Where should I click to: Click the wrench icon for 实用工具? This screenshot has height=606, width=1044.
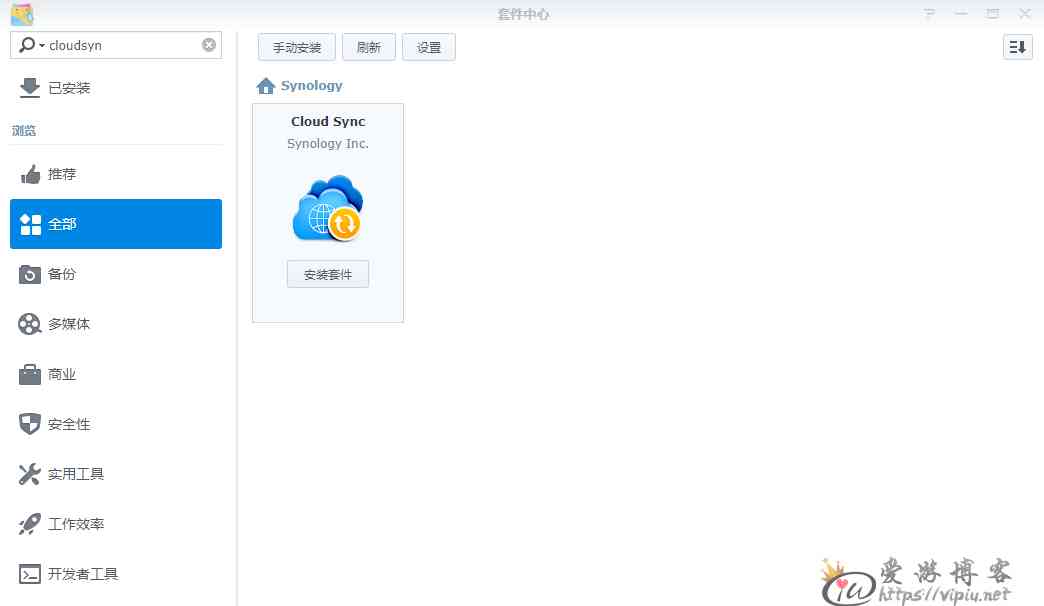click(30, 474)
